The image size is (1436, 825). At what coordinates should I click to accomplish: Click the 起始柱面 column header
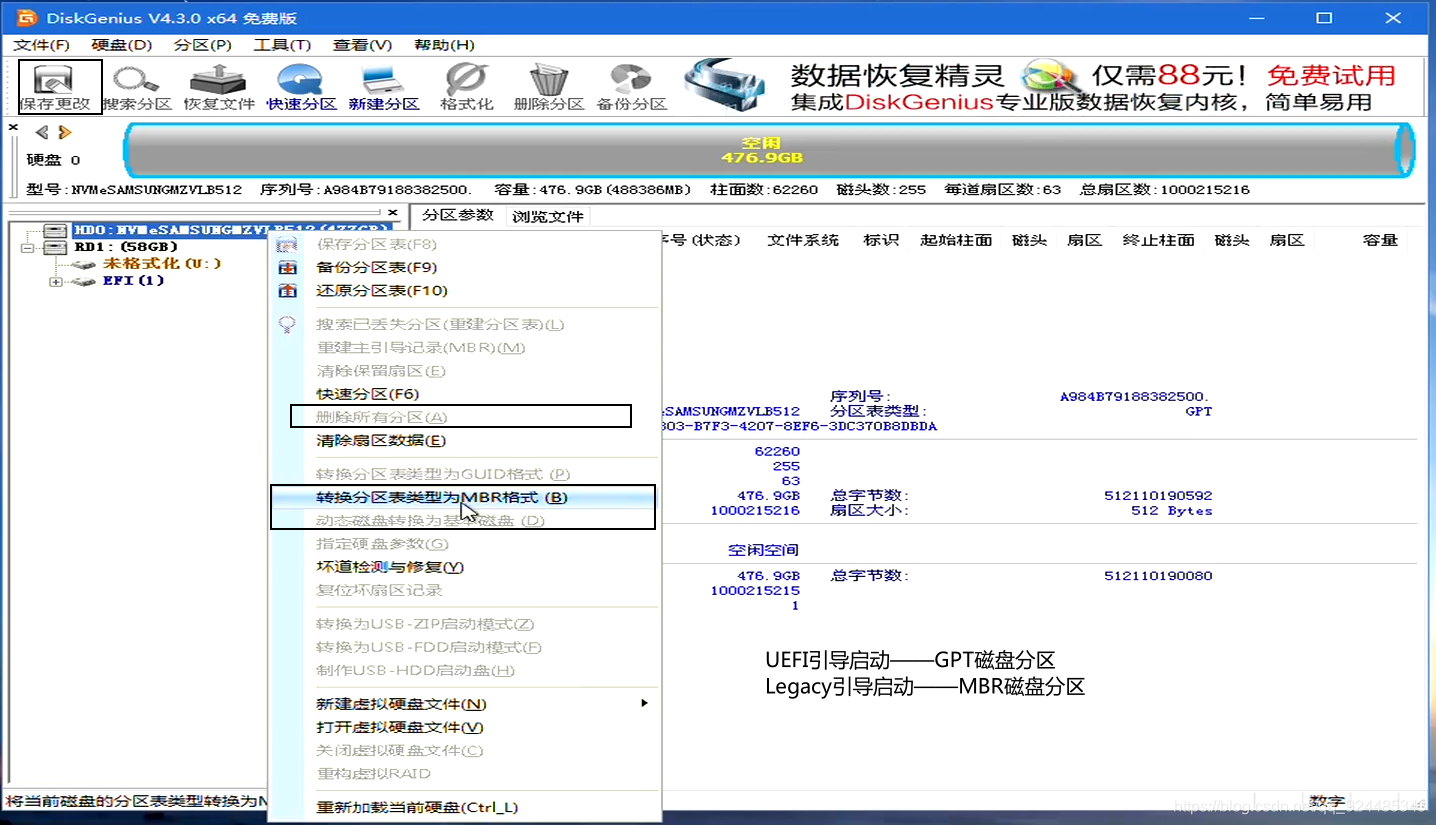(956, 240)
